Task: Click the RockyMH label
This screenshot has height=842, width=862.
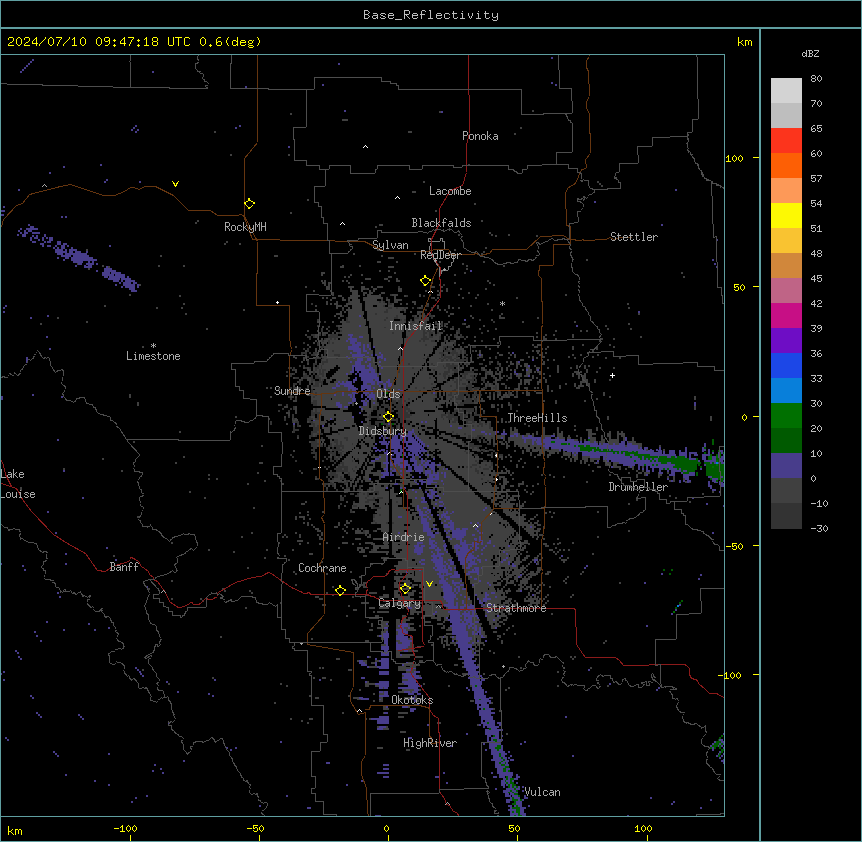Action: pyautogui.click(x=245, y=227)
